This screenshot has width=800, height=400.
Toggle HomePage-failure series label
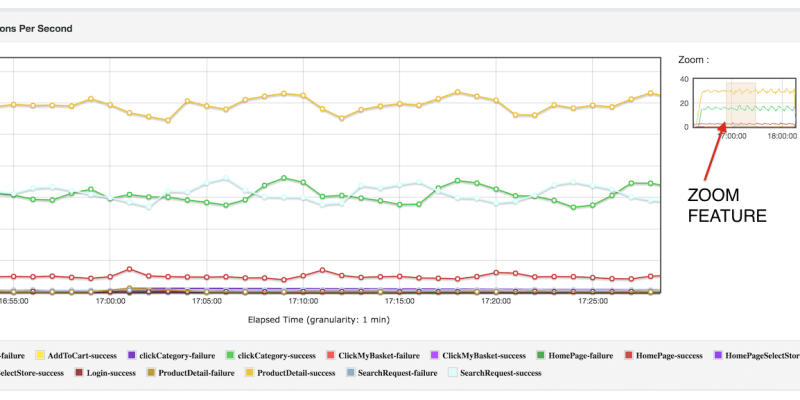click(x=581, y=356)
